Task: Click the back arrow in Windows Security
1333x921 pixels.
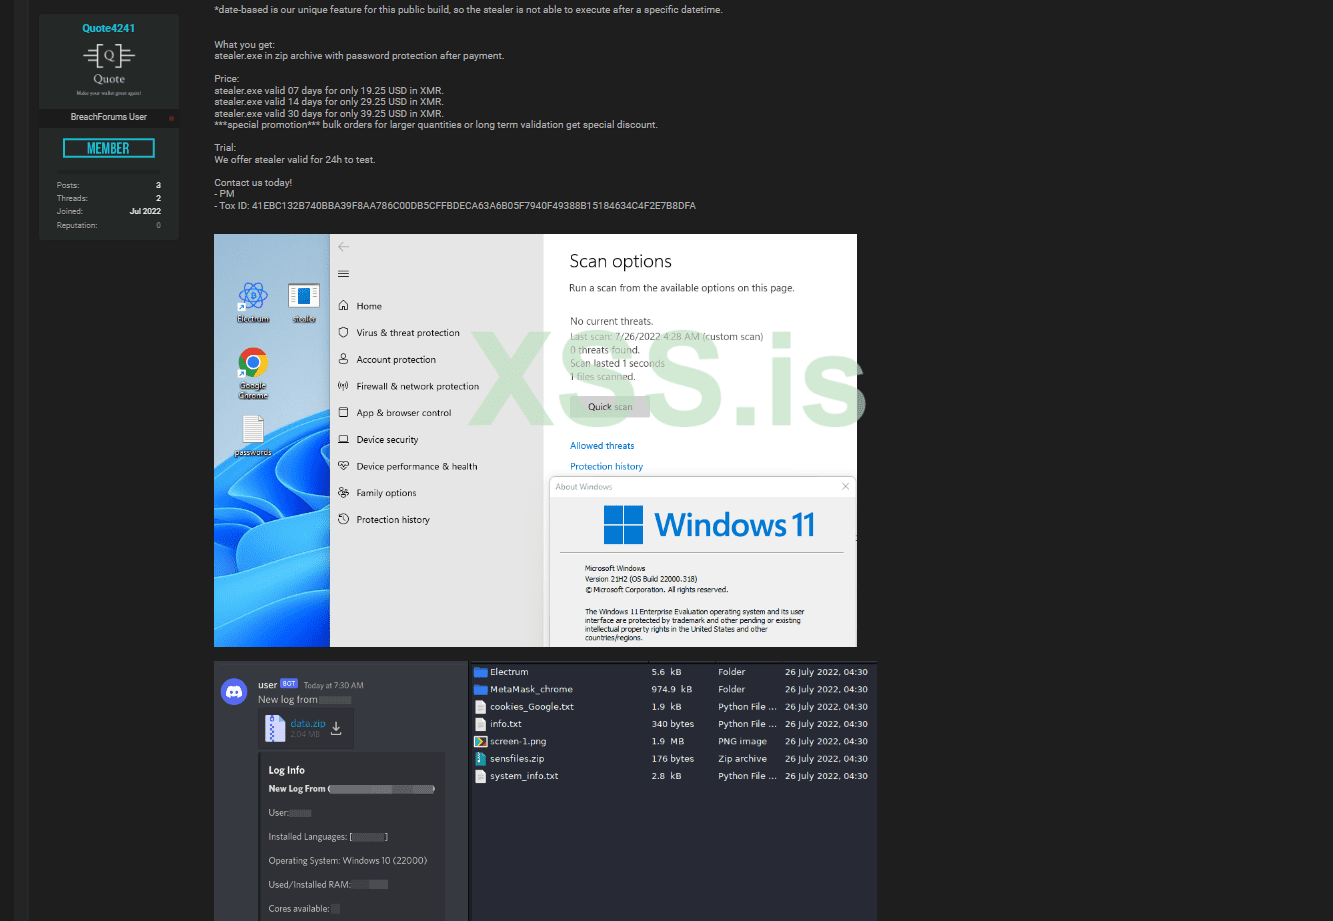Action: tap(344, 247)
